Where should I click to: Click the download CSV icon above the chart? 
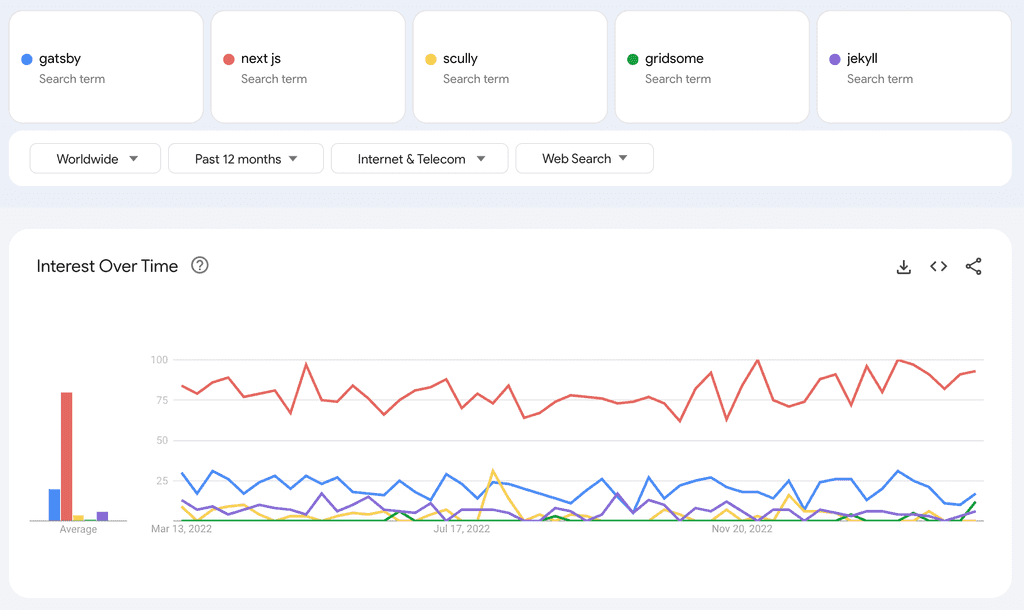[904, 267]
